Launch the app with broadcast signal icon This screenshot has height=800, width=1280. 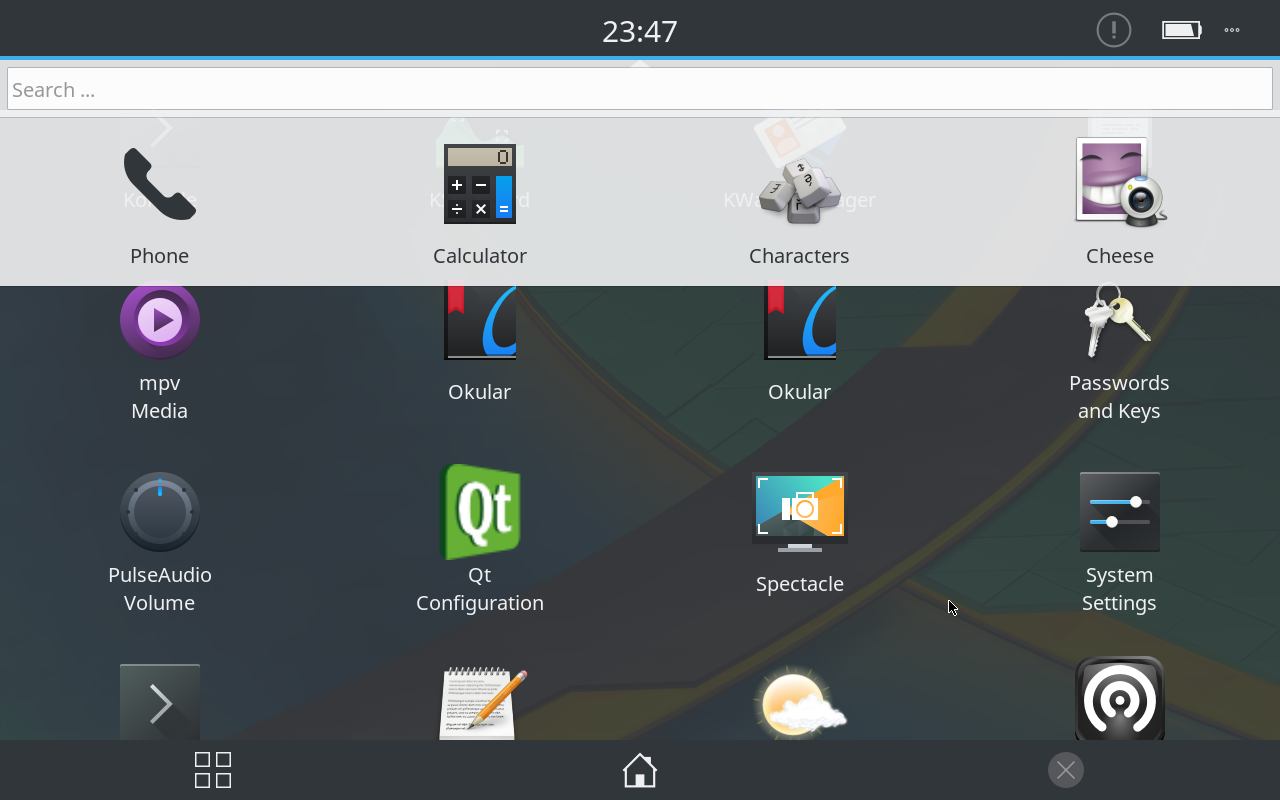[1119, 700]
